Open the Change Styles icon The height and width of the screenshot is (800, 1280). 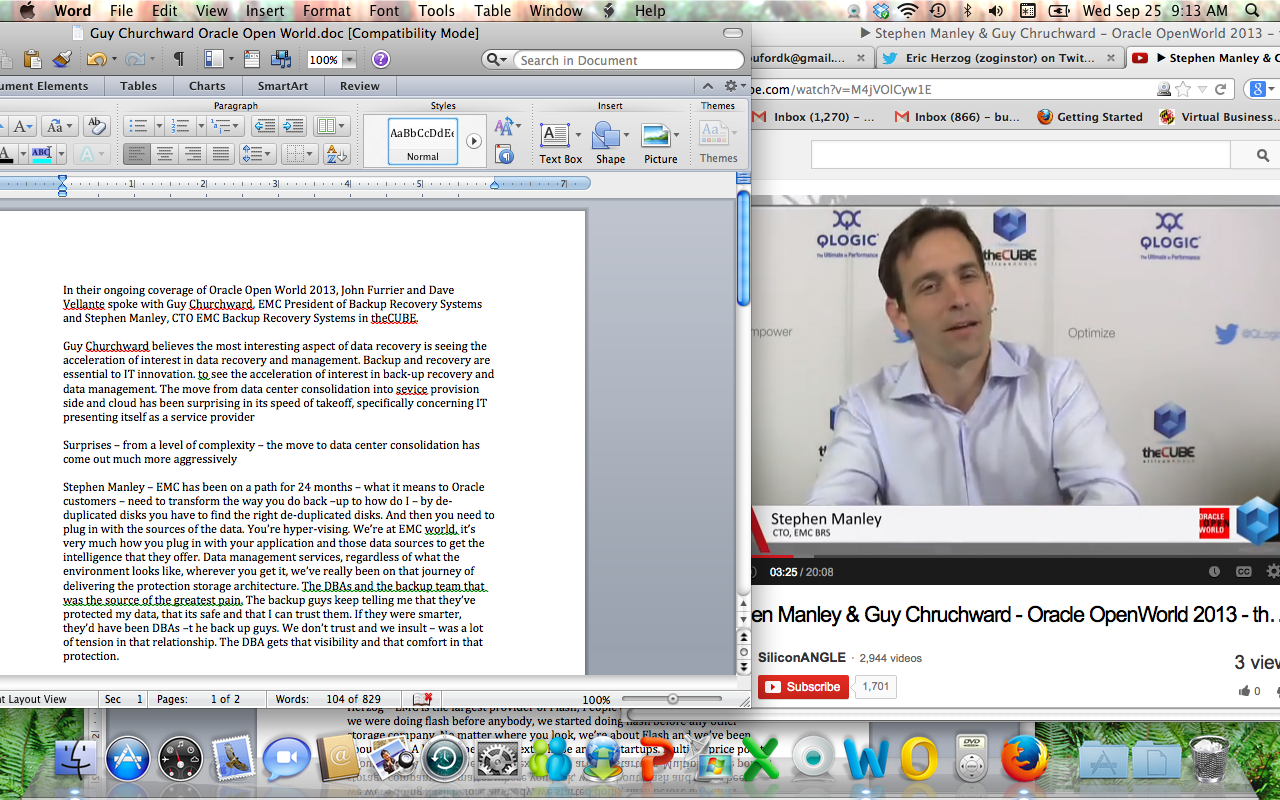(506, 126)
